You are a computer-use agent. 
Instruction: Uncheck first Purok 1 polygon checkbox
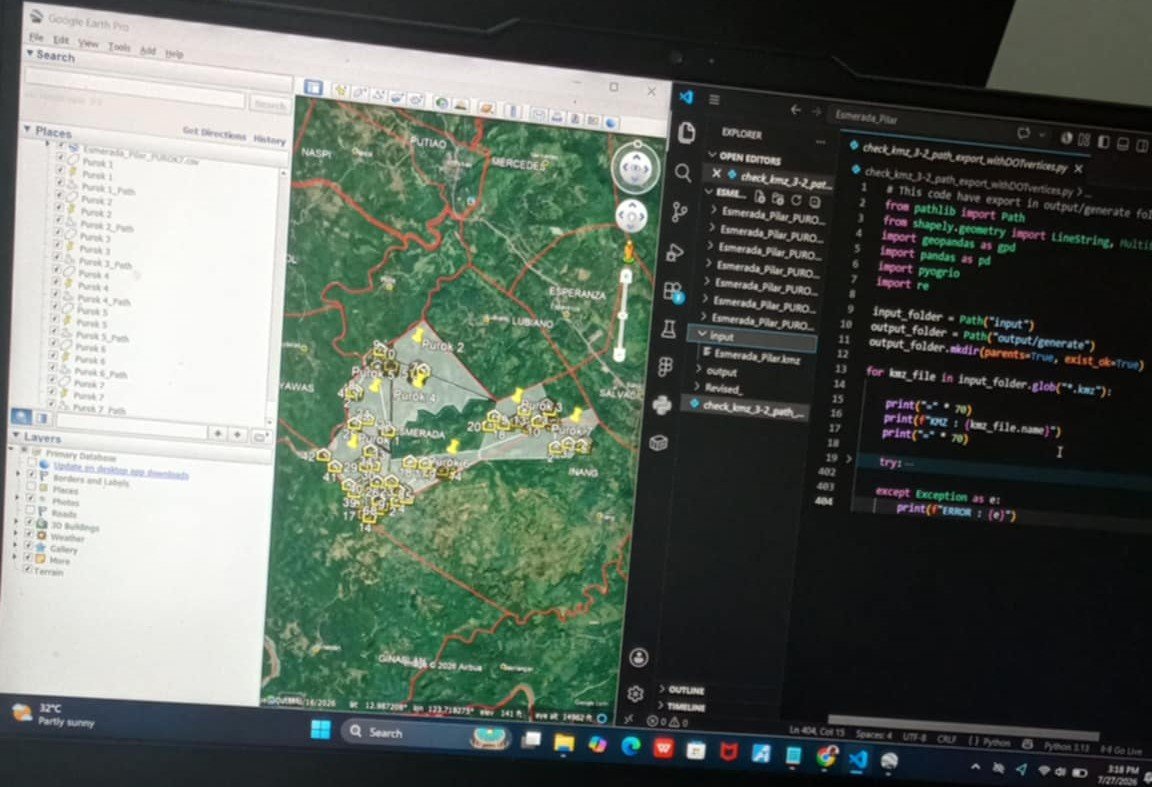click(x=61, y=158)
